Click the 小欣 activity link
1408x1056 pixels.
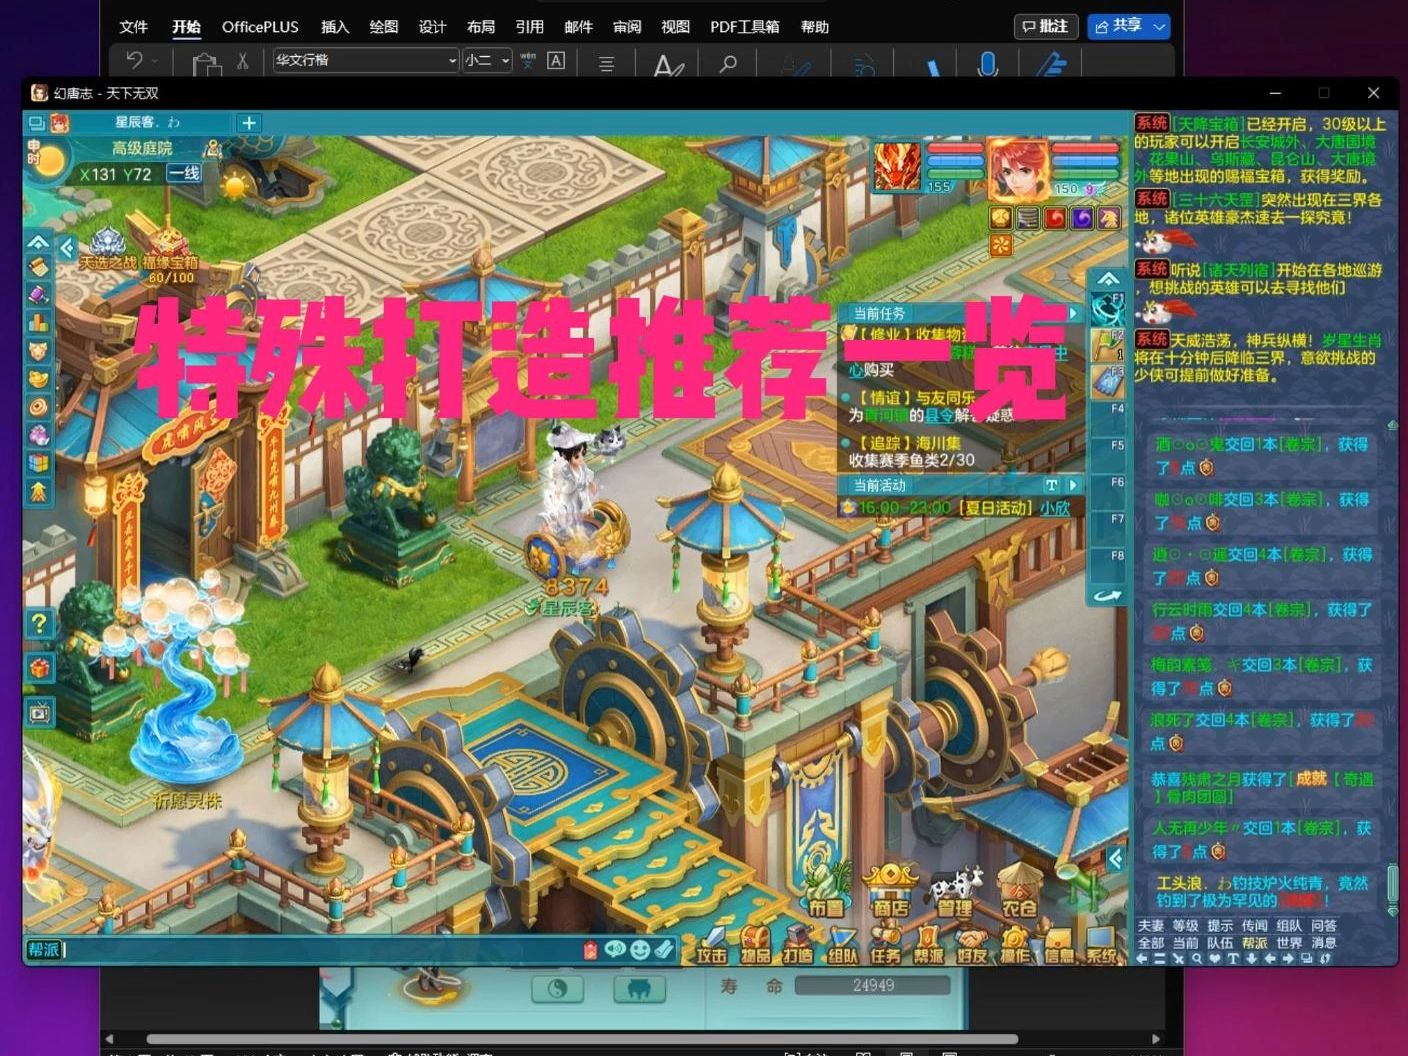(x=1055, y=508)
